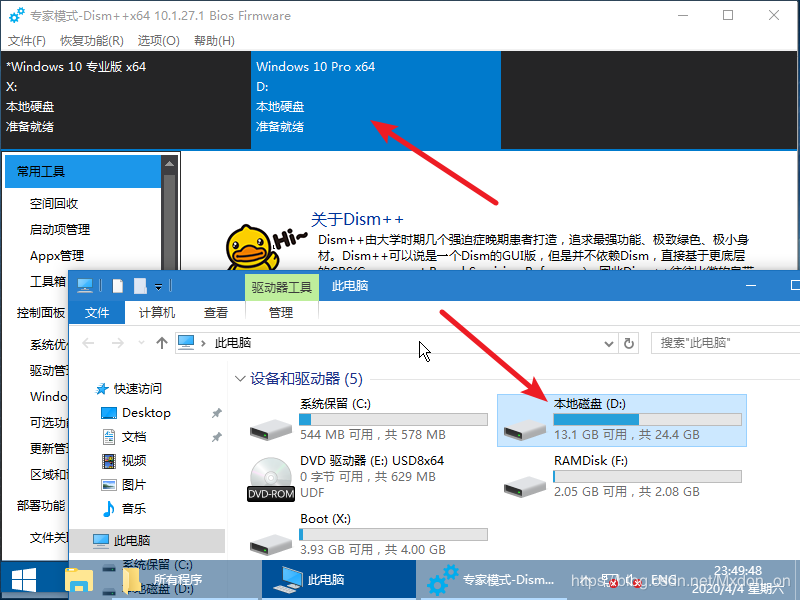Screen dimensions: 800x600
Task: Click the New Folder icon on quick access toolbar
Action: [140, 285]
